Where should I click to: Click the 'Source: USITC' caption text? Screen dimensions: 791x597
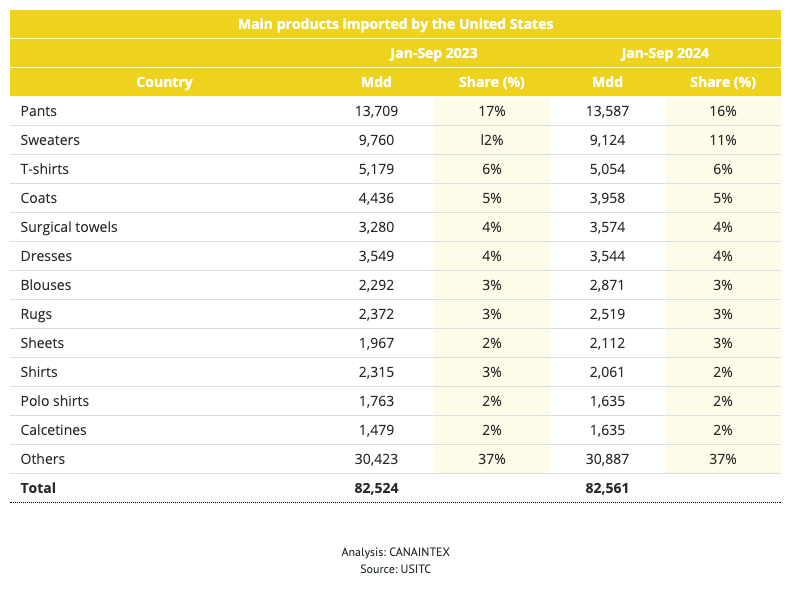click(396, 569)
